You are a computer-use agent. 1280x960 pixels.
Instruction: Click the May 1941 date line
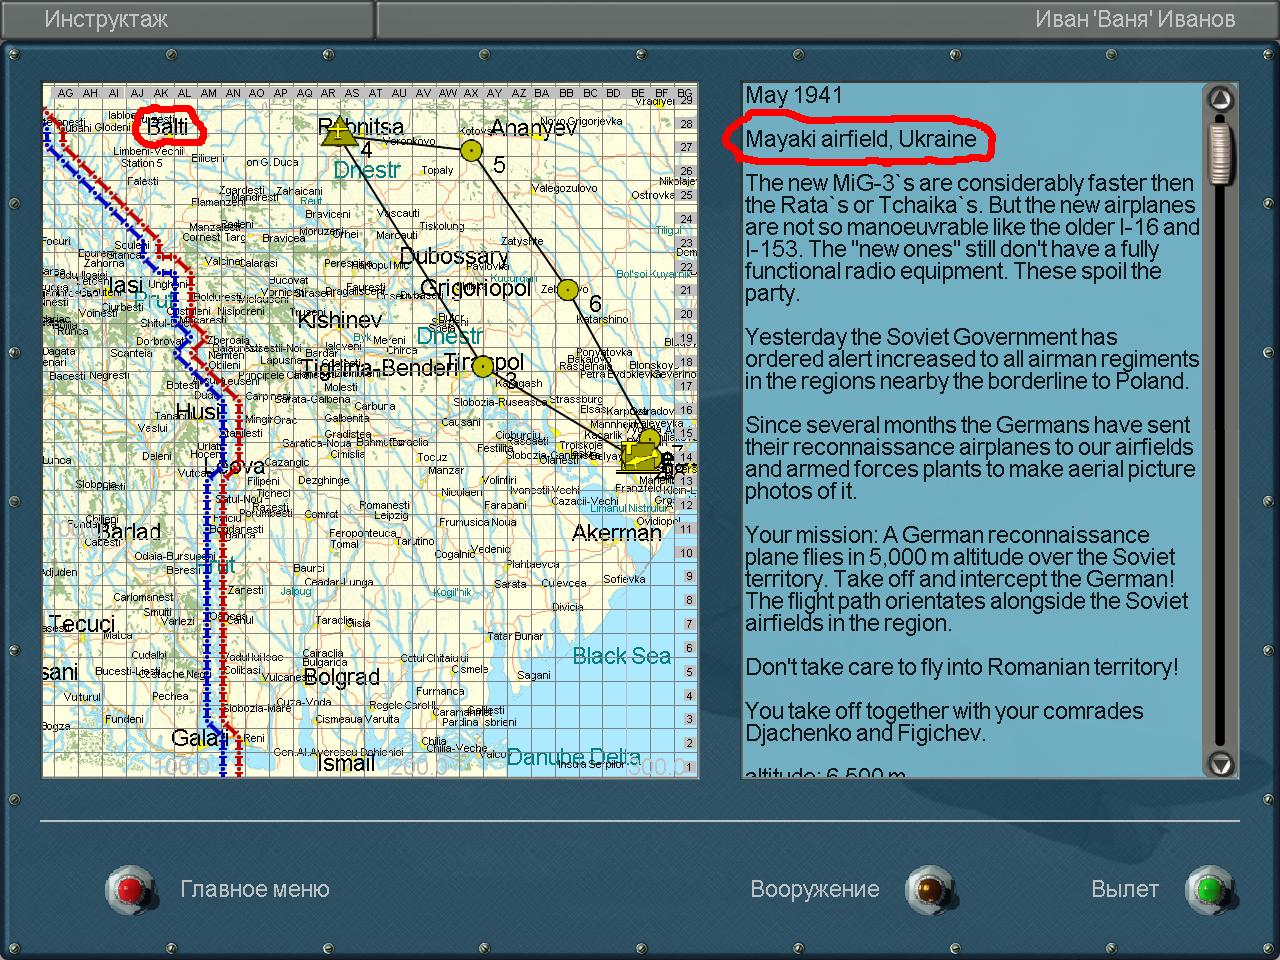[x=794, y=95]
